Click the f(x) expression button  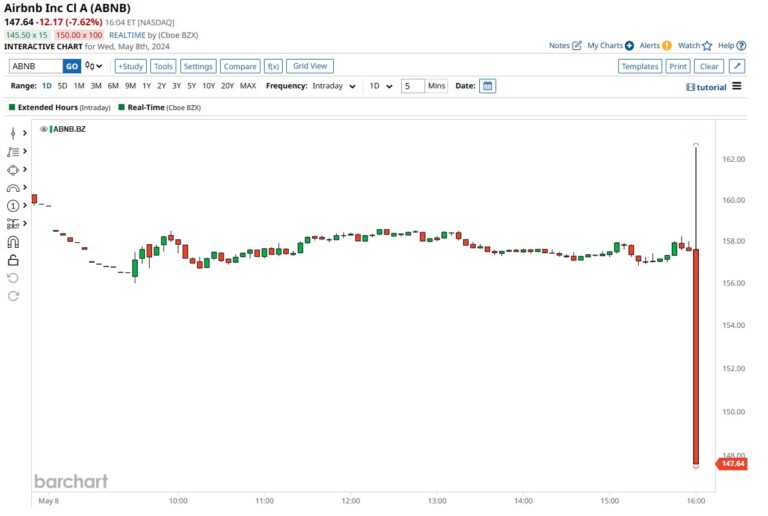(273, 66)
